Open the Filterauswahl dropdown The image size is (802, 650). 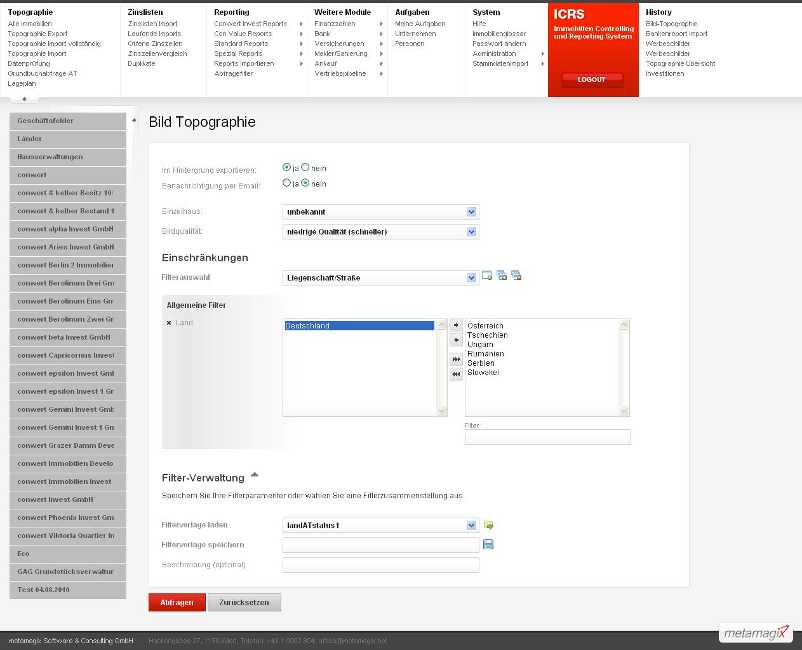point(381,278)
